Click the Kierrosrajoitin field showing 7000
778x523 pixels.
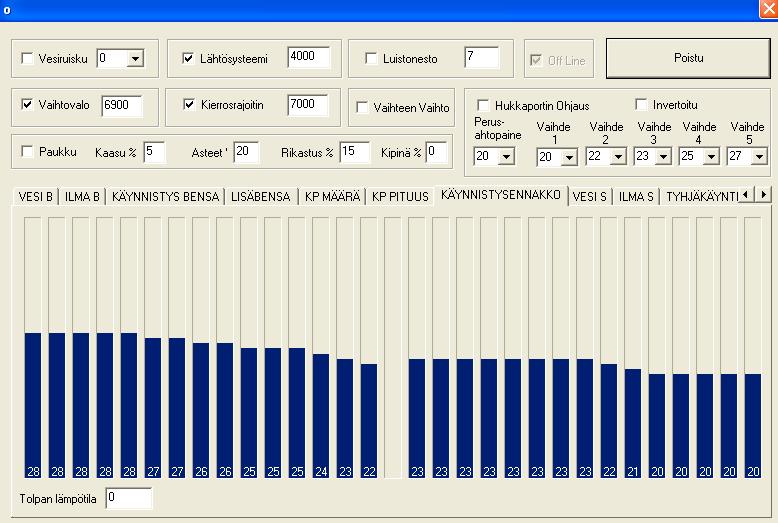tap(308, 105)
